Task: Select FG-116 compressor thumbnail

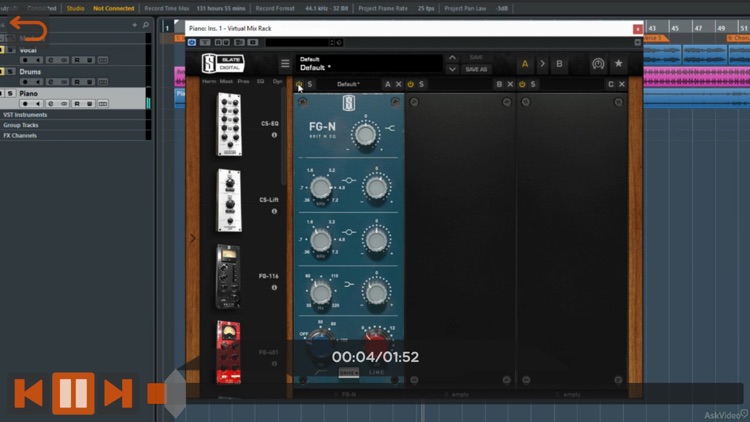Action: 229,277
